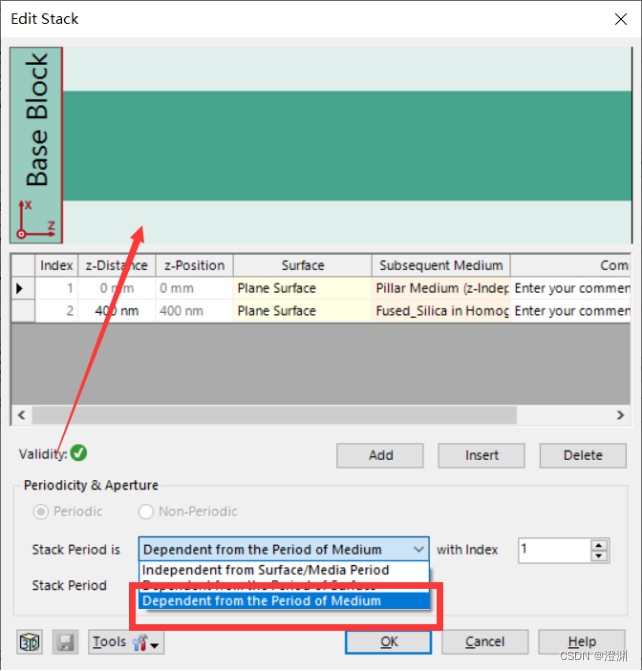Close the Edit Stack dialog
This screenshot has height=671, width=642.
click(621, 19)
